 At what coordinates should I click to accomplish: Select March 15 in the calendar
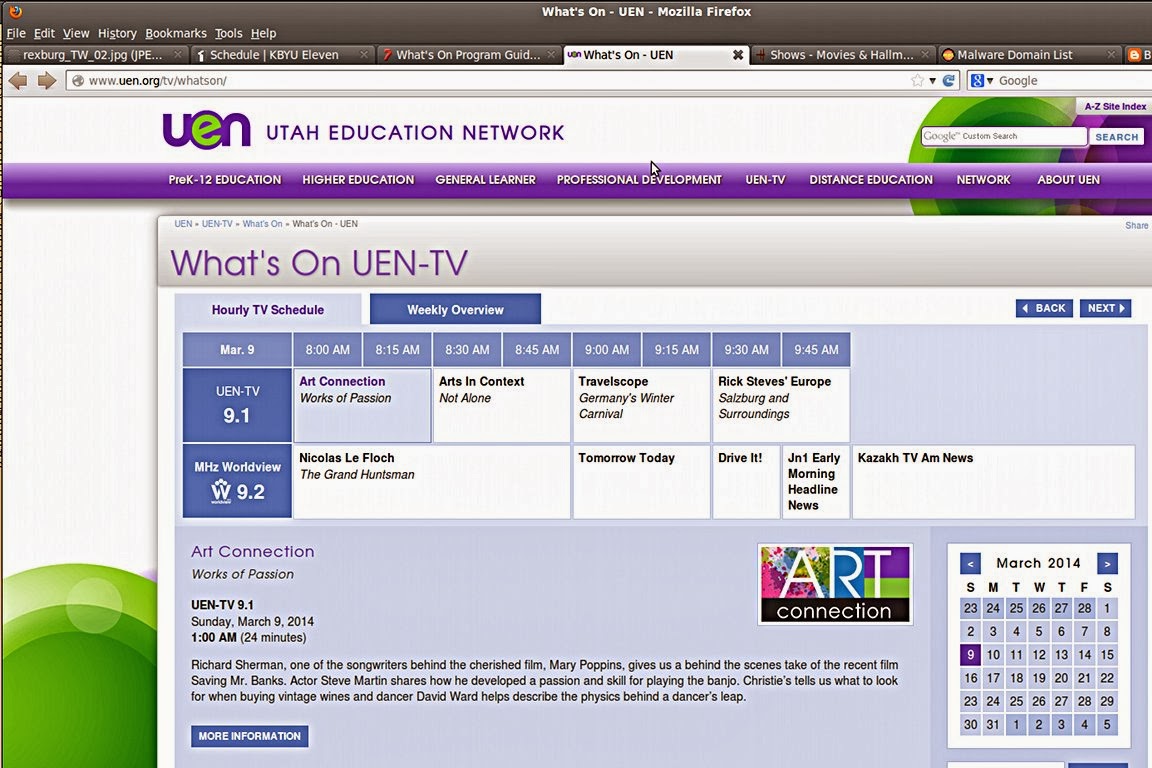pos(1107,655)
